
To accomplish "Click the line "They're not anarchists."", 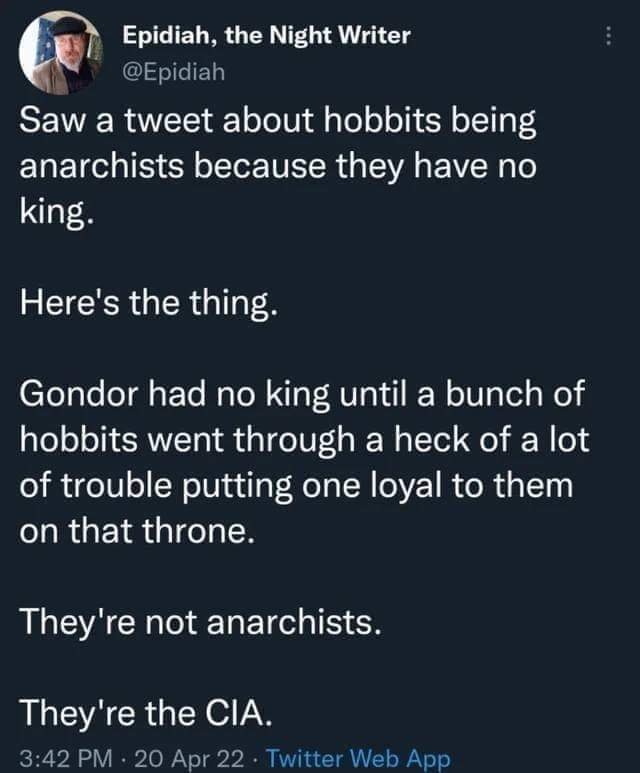I will point(201,621).
